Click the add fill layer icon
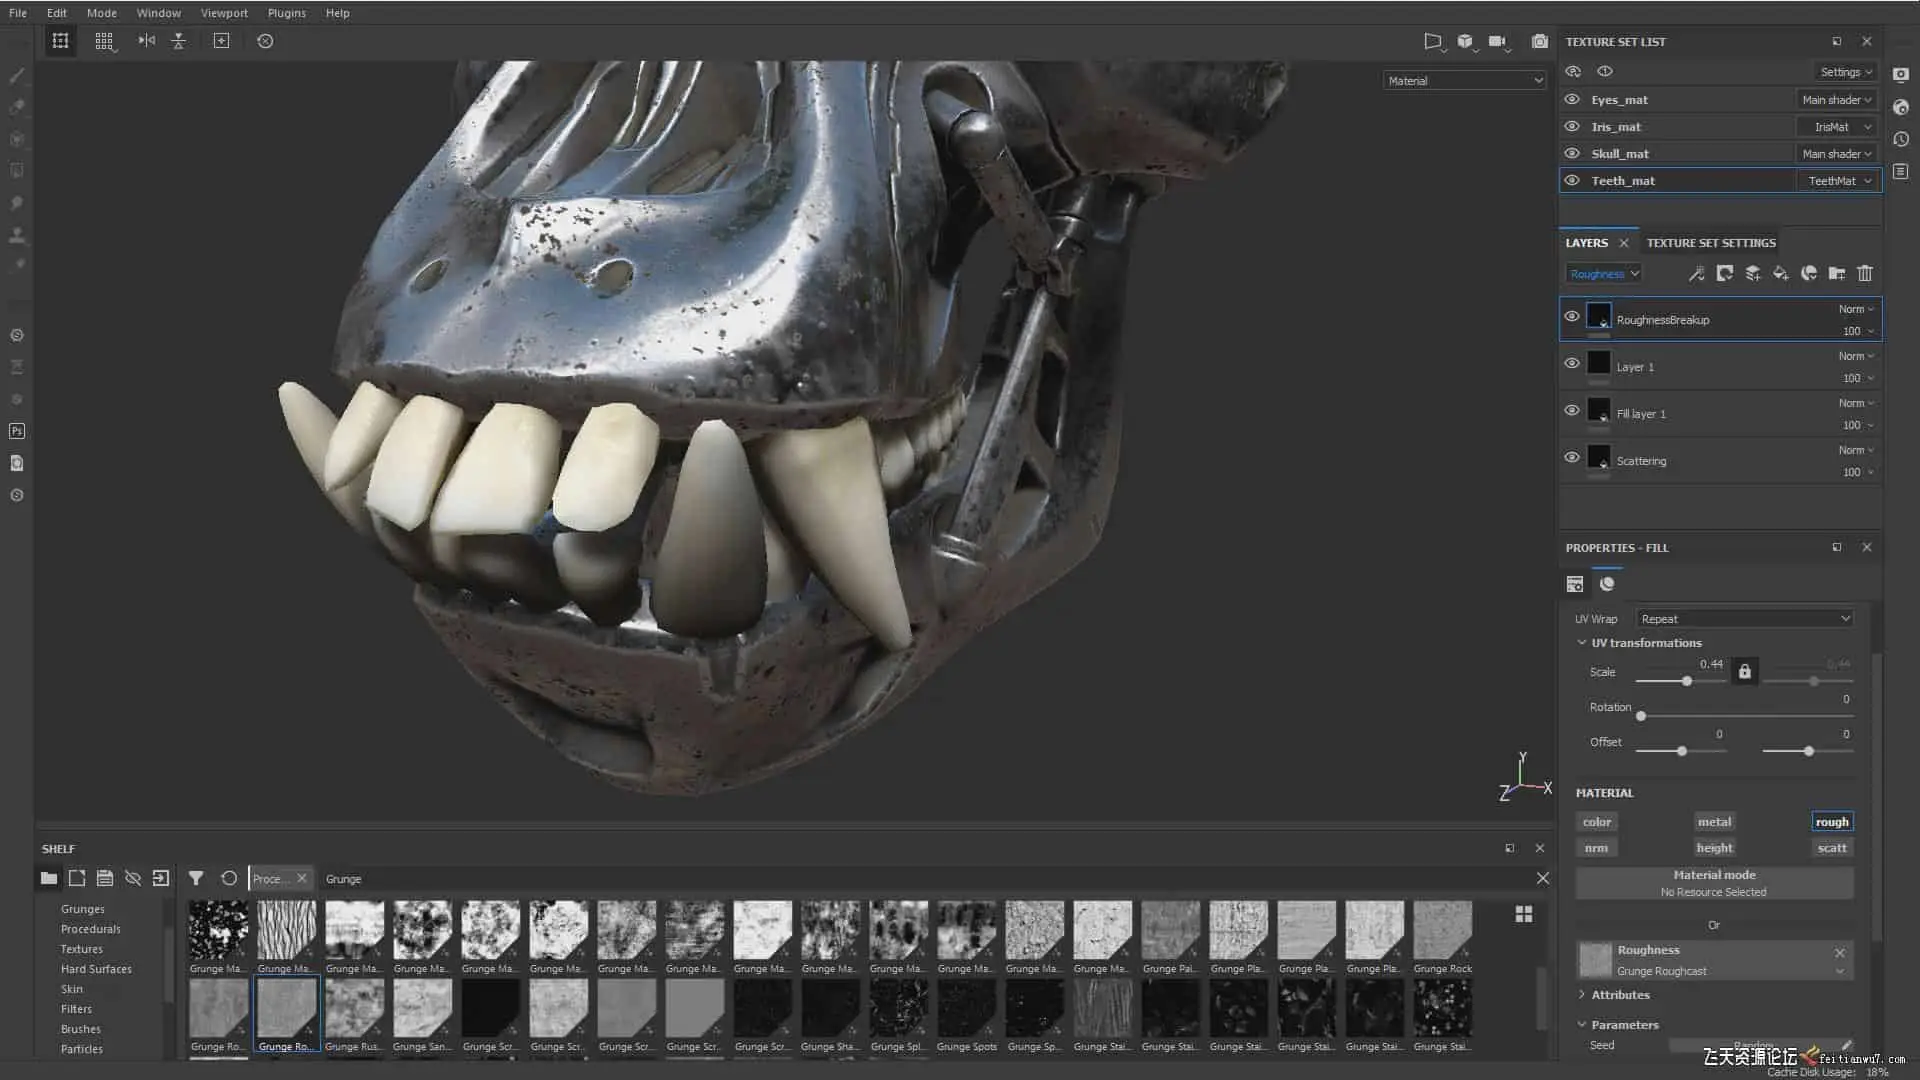 pos(1781,273)
